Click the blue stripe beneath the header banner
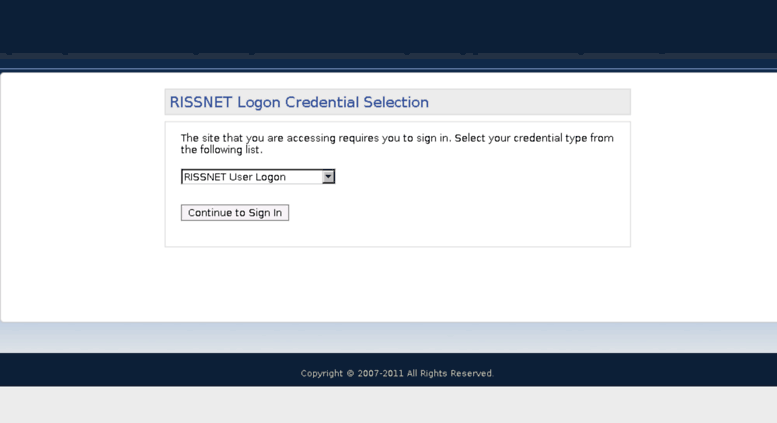Image resolution: width=777 pixels, height=423 pixels. coord(388,64)
